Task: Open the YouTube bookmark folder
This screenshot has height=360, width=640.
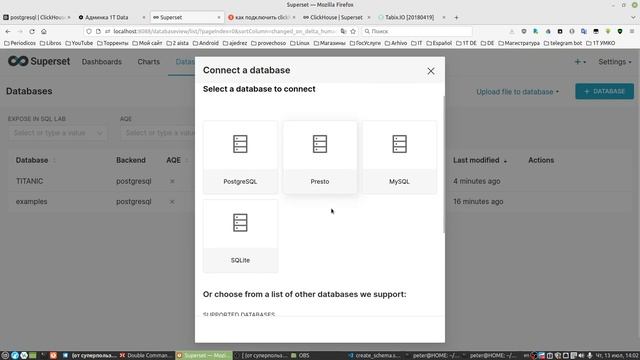Action: point(79,43)
